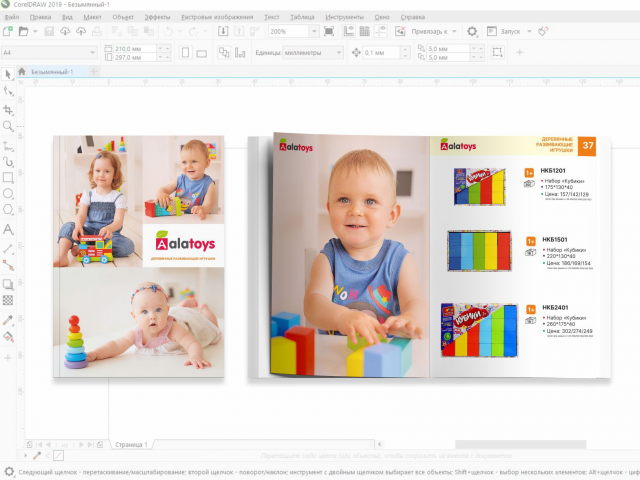Click the Open folder icon

pyautogui.click(x=24, y=31)
